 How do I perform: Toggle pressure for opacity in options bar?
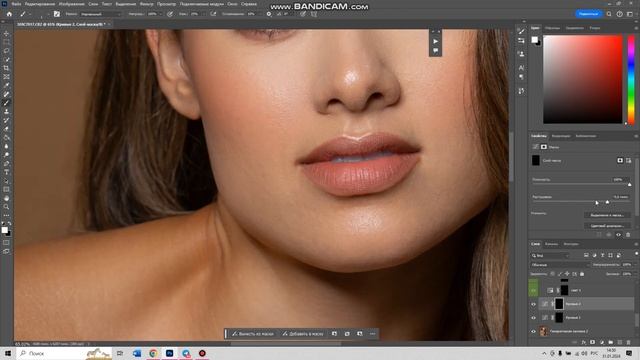[170, 14]
